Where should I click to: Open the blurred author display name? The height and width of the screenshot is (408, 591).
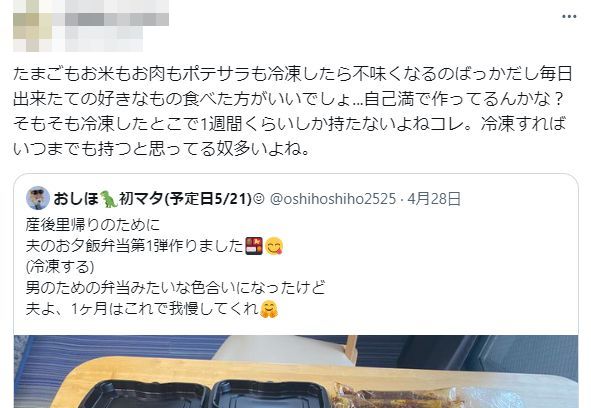pos(117,19)
